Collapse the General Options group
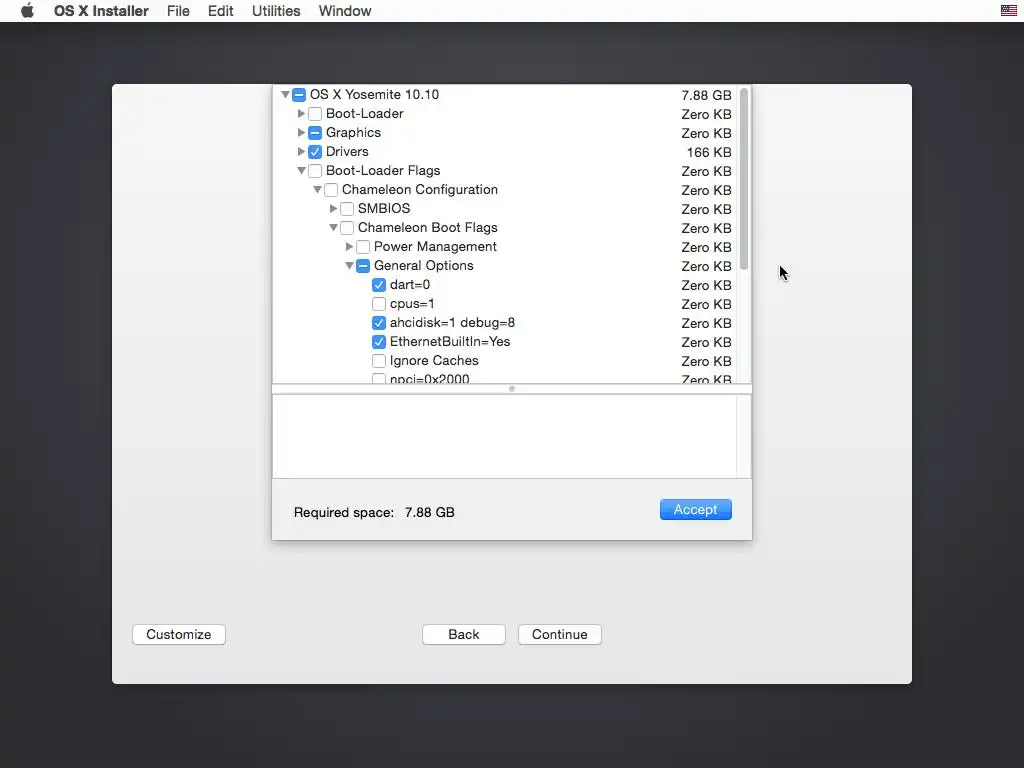1024x768 pixels. coord(349,266)
